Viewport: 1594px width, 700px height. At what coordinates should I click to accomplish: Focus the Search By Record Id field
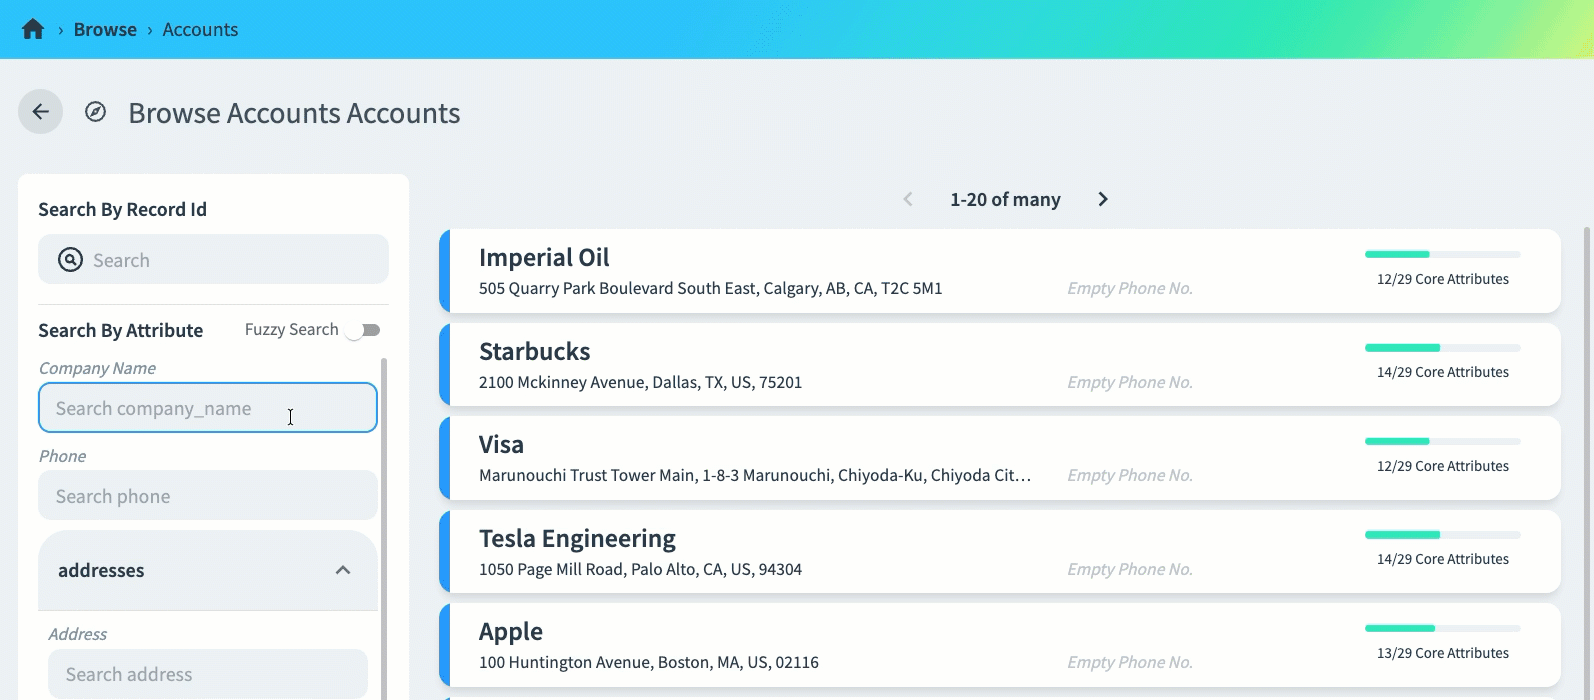point(213,260)
